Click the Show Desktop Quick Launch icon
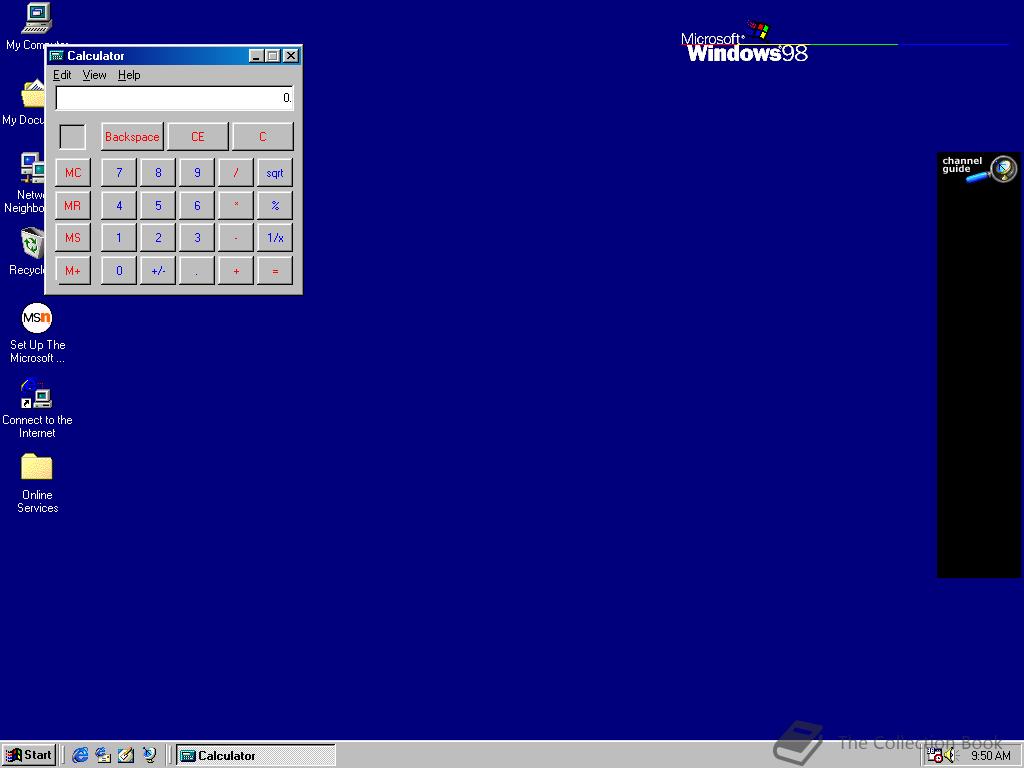Screen dimensions: 1024x768 [126, 755]
